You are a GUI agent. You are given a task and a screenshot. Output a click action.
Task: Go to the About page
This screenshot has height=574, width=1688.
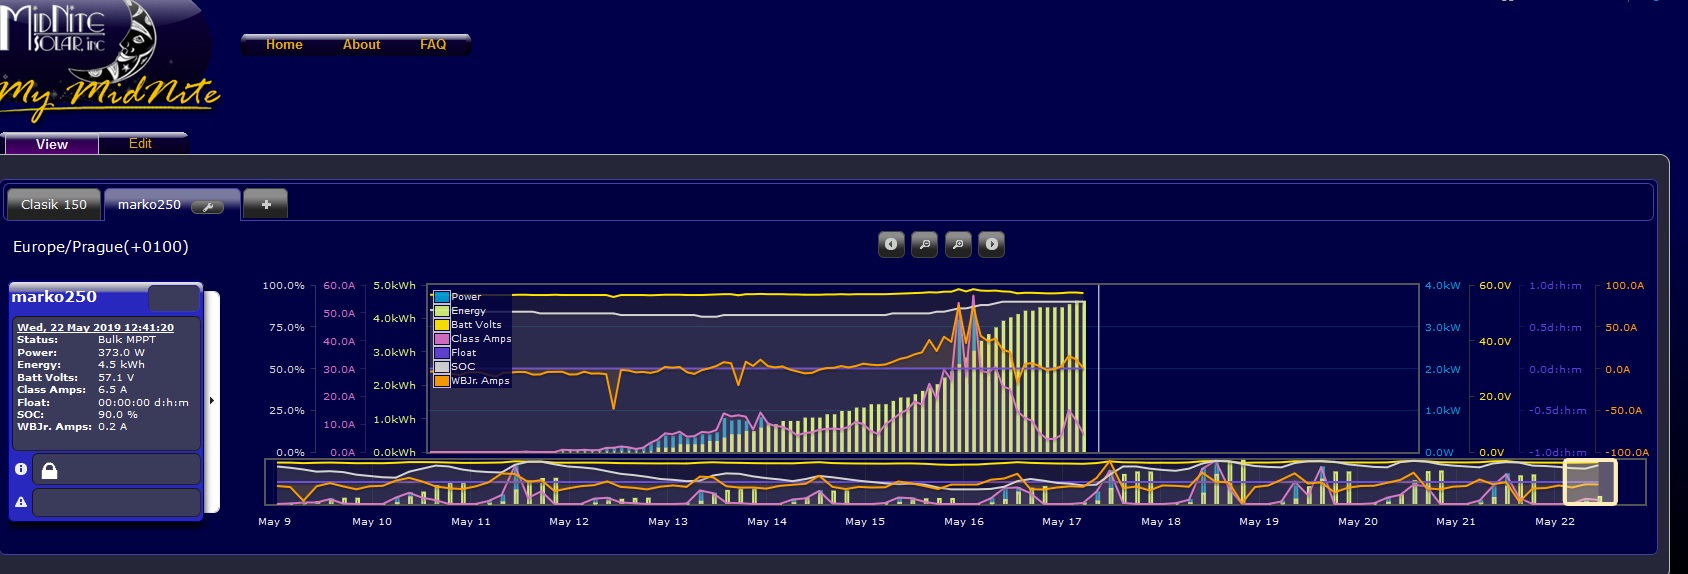point(361,45)
